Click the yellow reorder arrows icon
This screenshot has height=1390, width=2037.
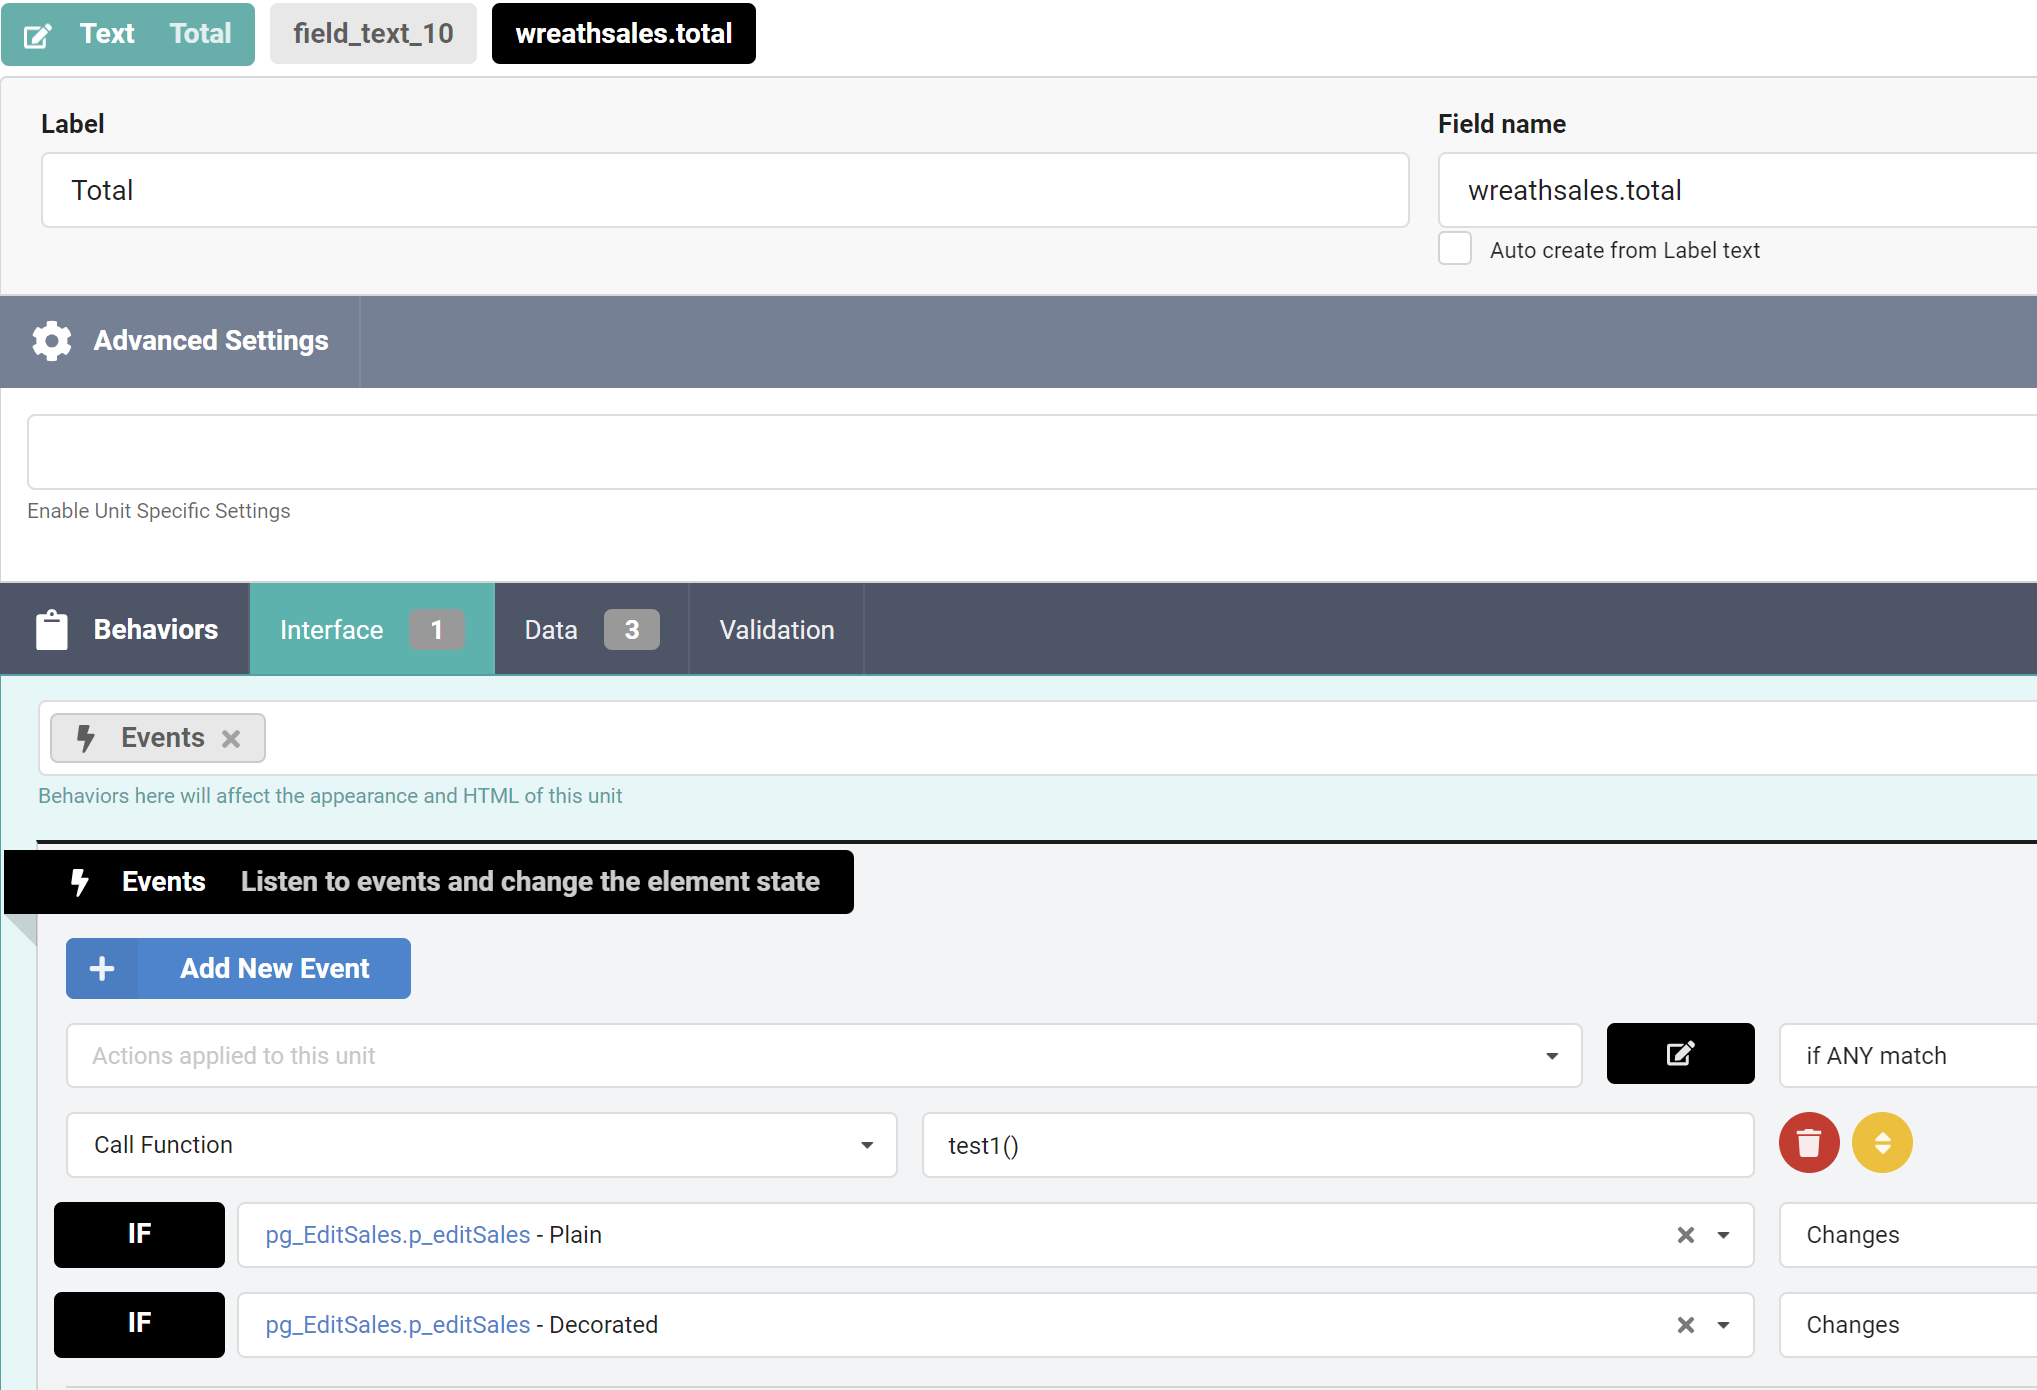tap(1881, 1143)
